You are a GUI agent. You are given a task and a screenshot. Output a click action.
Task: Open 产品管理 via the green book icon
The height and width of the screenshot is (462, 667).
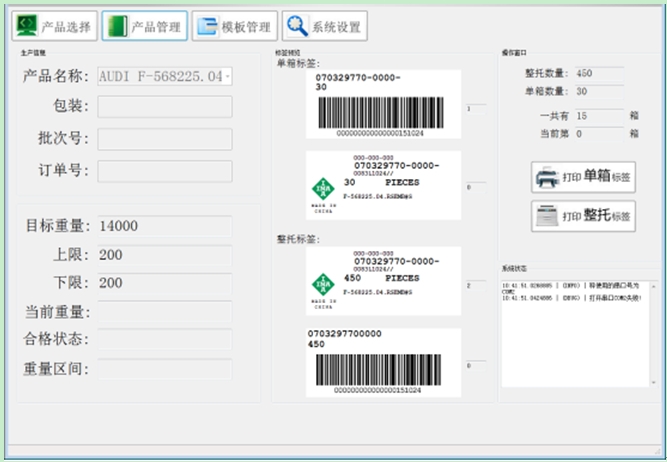click(117, 26)
